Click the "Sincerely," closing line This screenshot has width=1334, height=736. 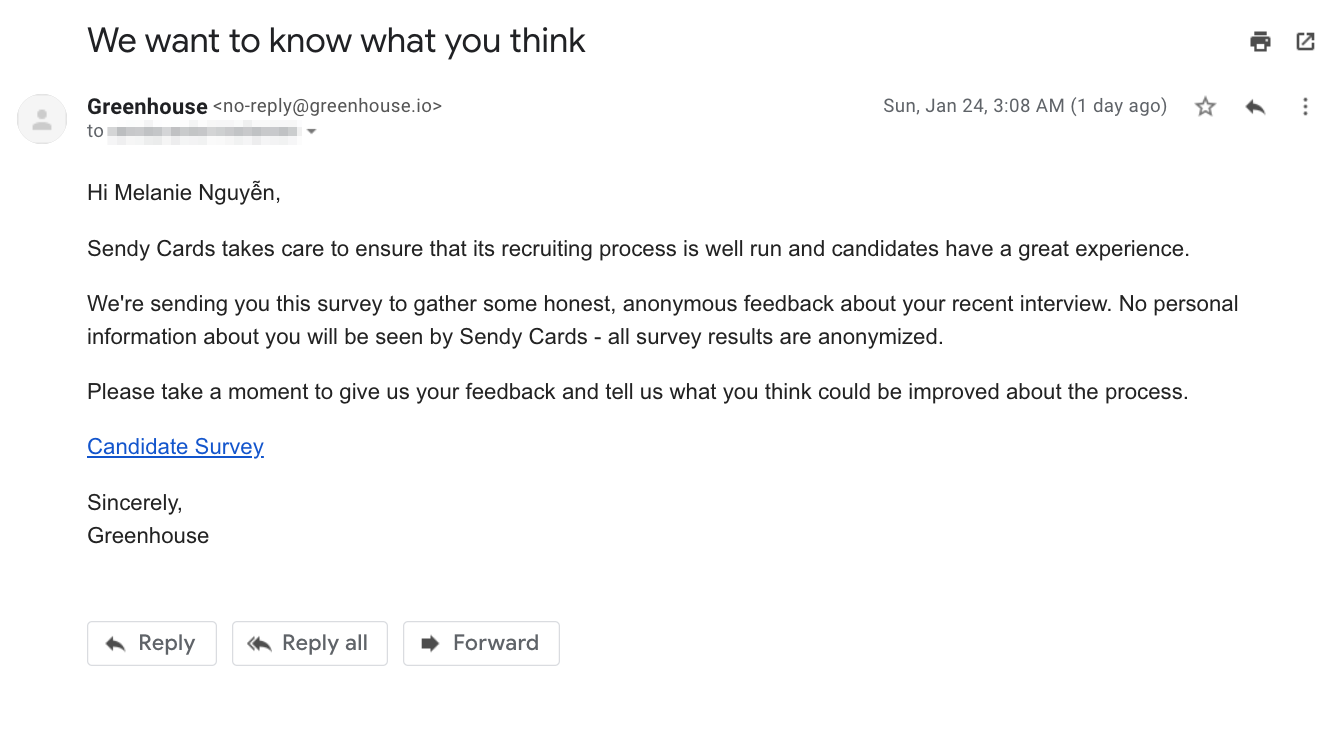click(135, 502)
